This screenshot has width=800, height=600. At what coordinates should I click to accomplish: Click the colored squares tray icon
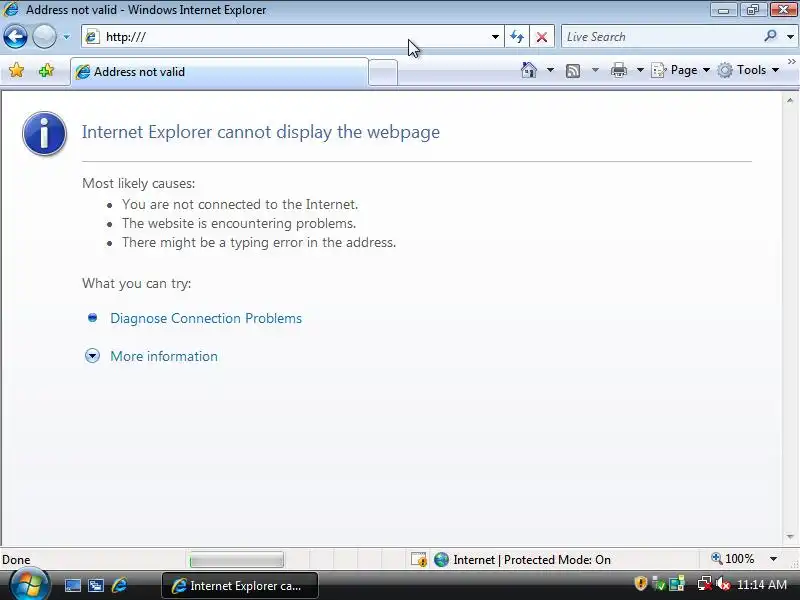(677, 584)
